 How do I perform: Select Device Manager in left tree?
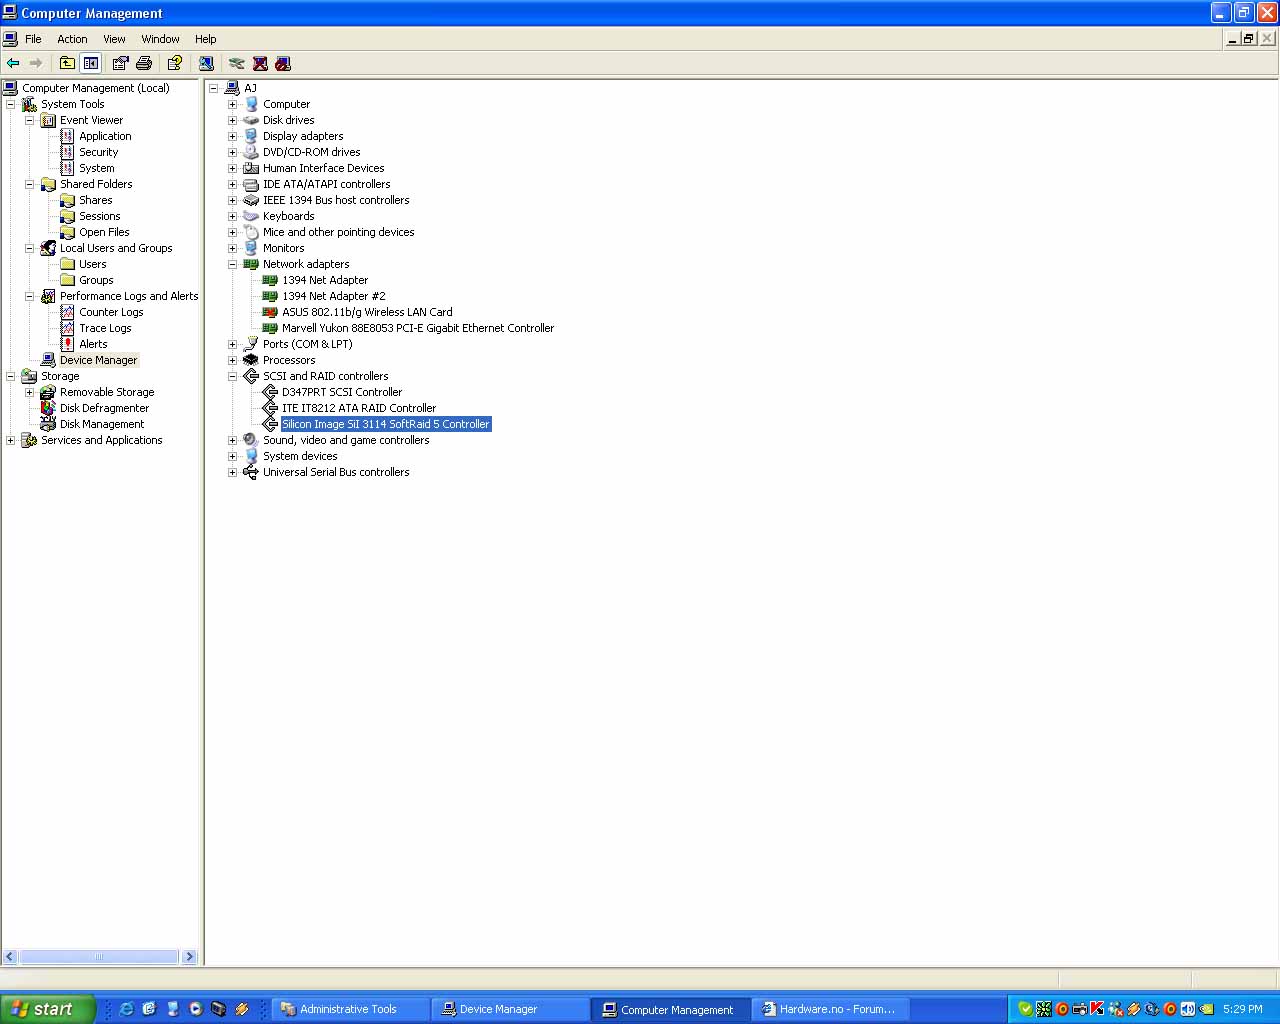coord(98,360)
